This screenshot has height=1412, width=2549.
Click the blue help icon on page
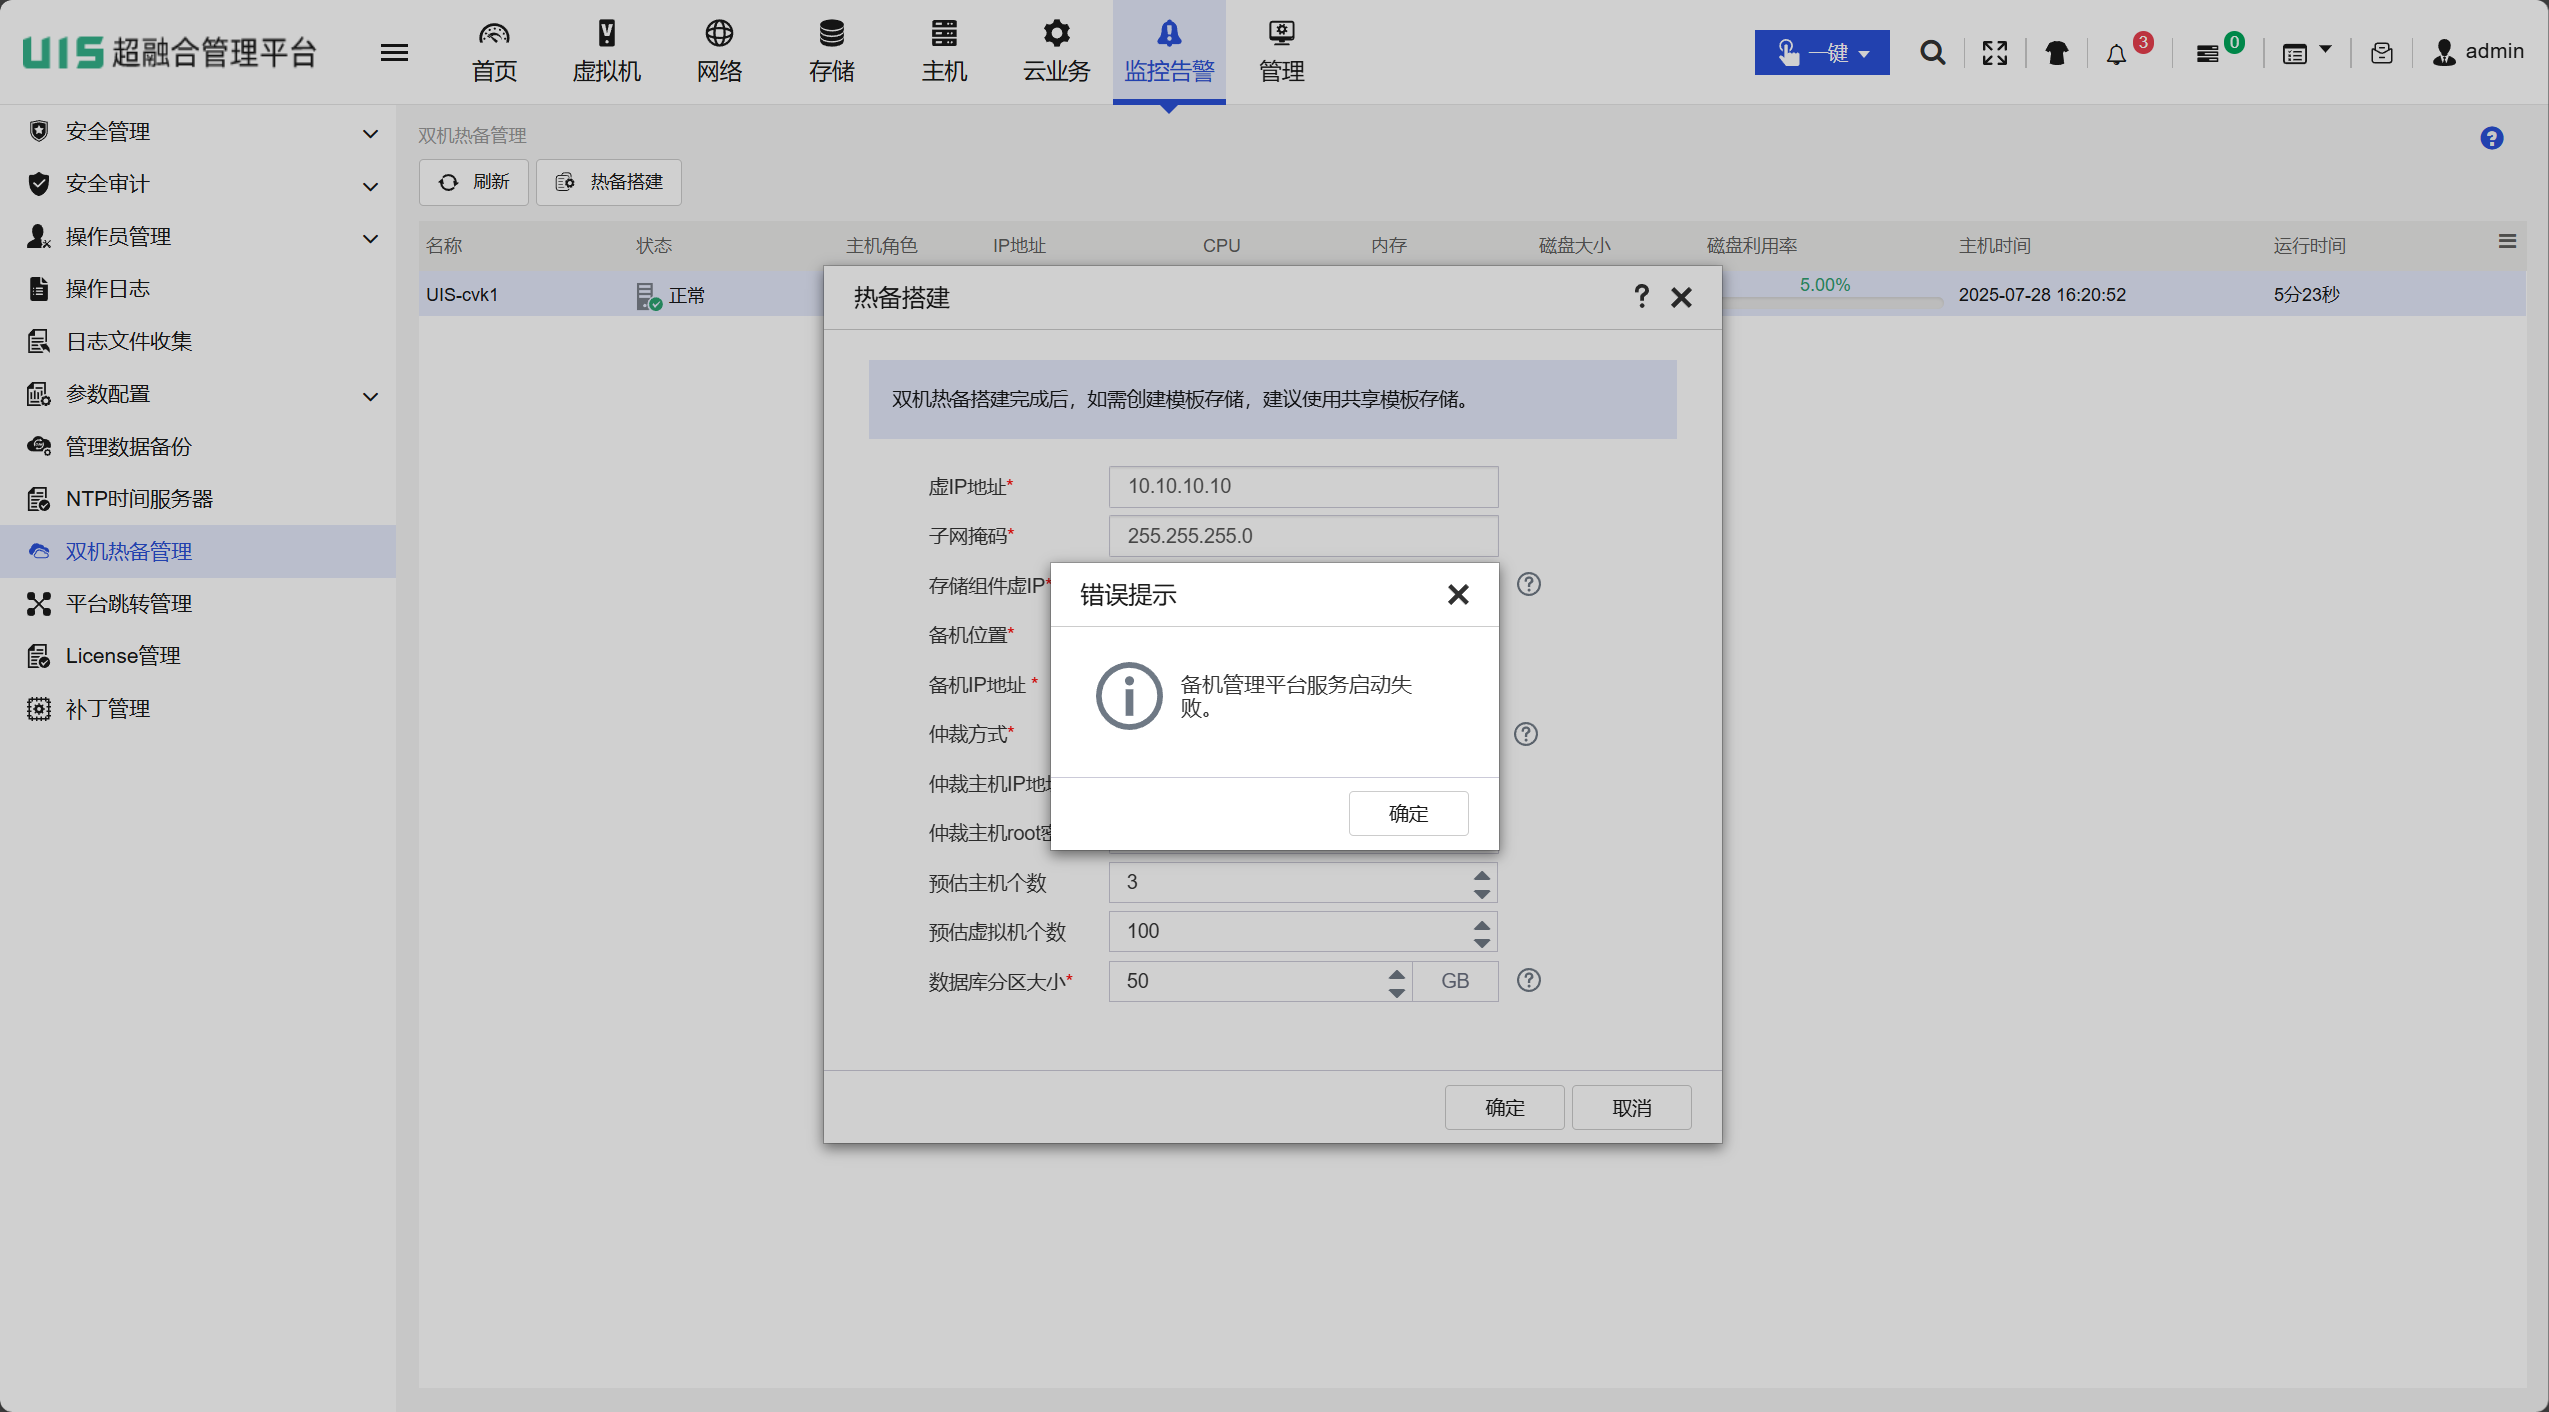point(2491,138)
